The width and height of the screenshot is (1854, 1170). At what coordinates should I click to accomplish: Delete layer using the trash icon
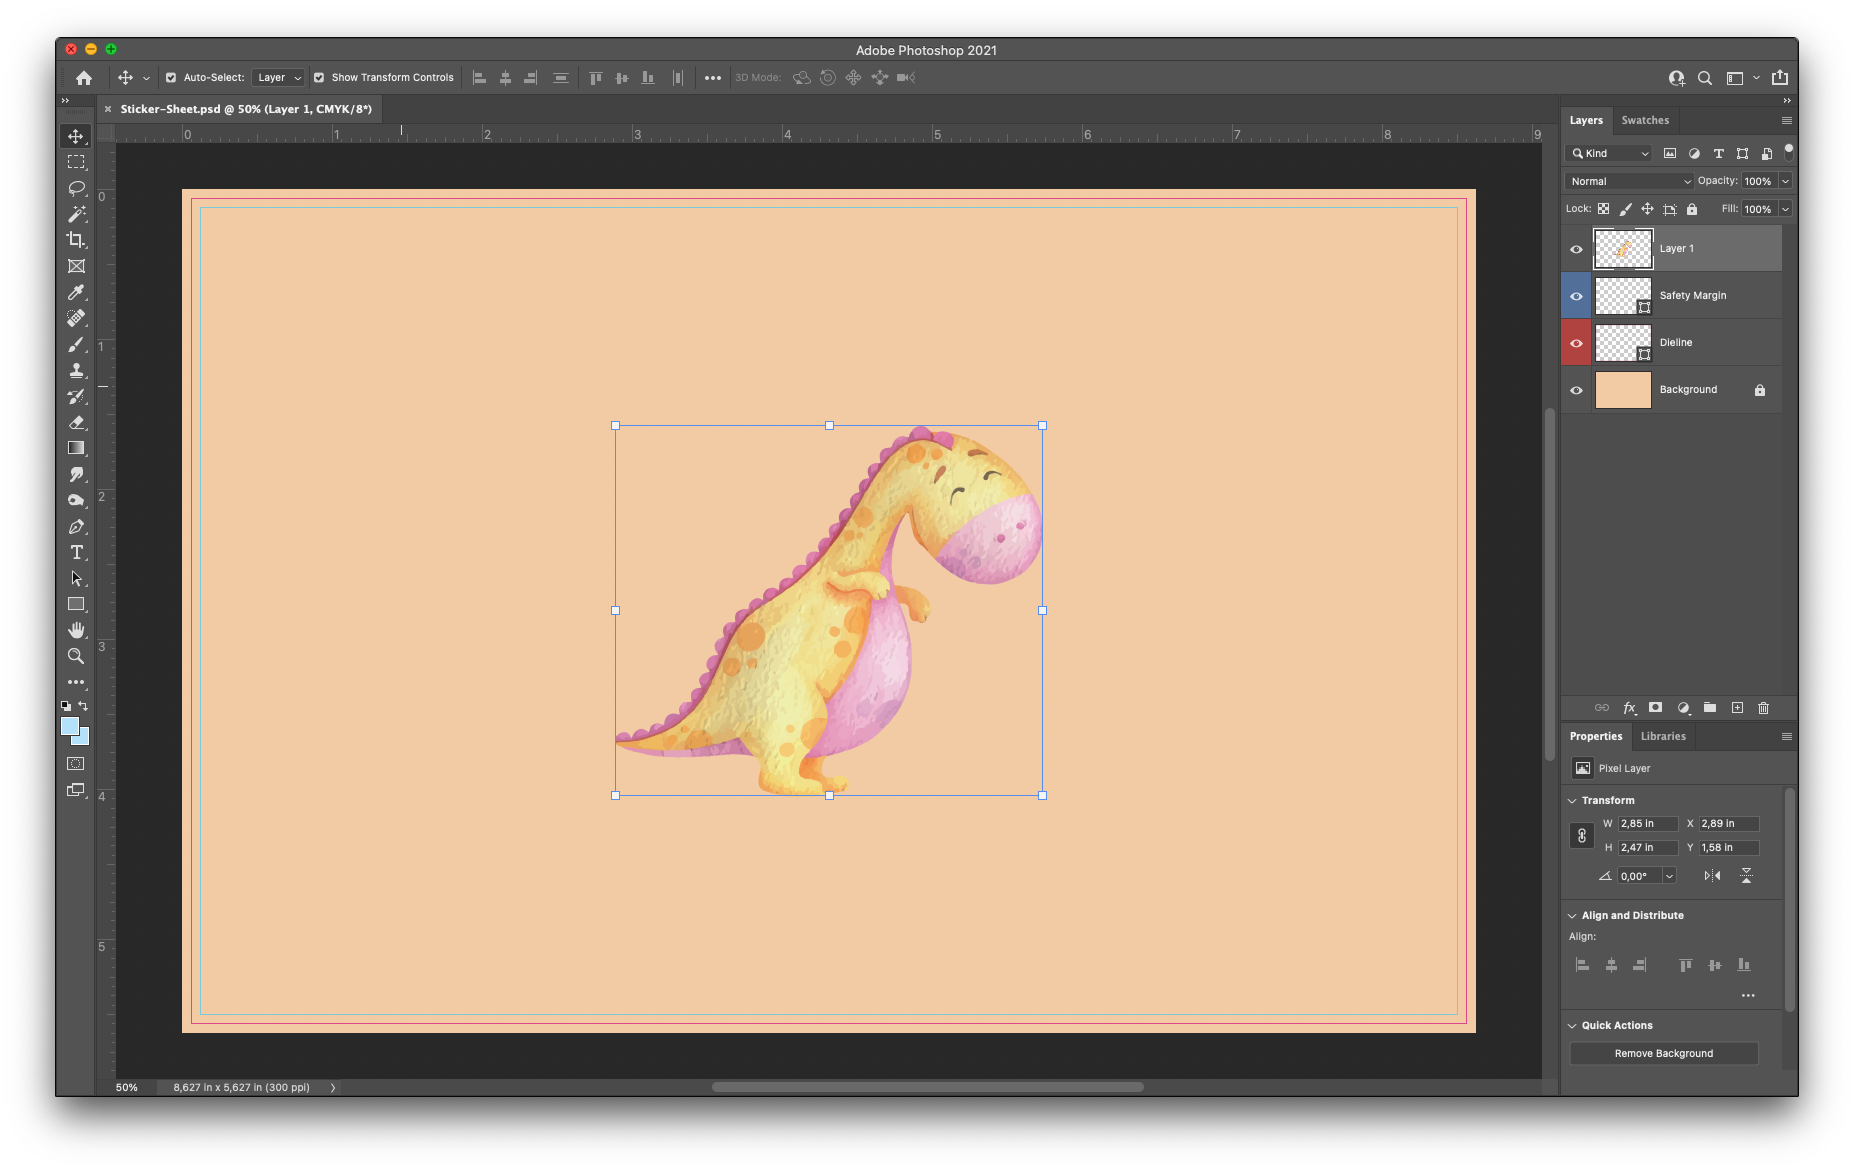[1763, 708]
